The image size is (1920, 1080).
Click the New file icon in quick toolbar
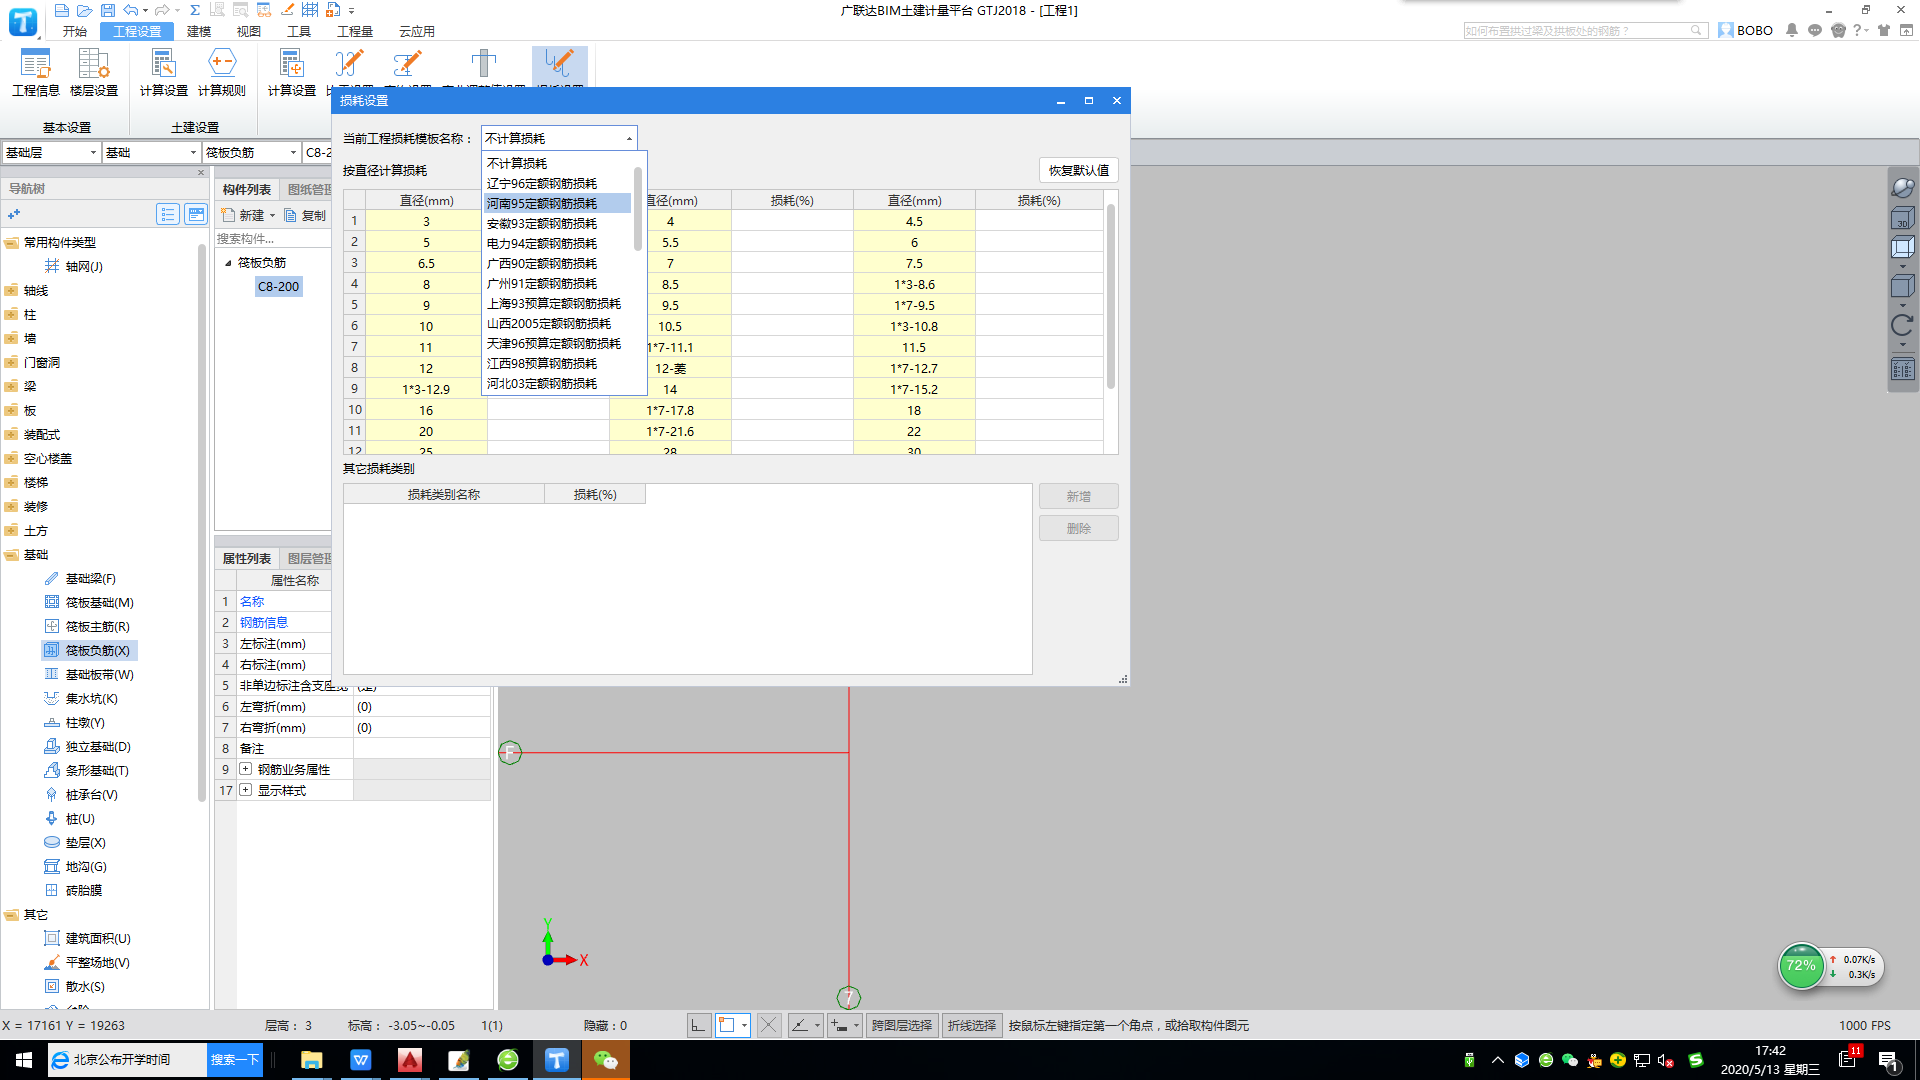coord(62,10)
